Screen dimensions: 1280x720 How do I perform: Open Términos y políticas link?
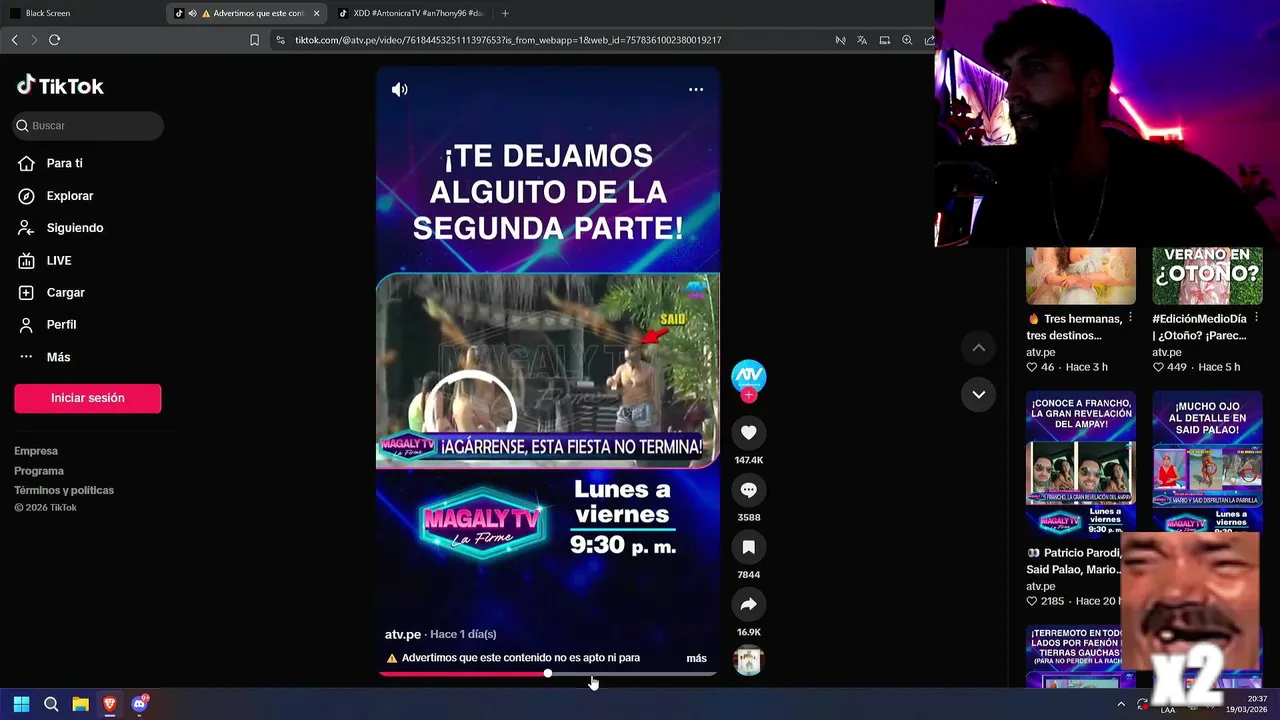click(64, 490)
